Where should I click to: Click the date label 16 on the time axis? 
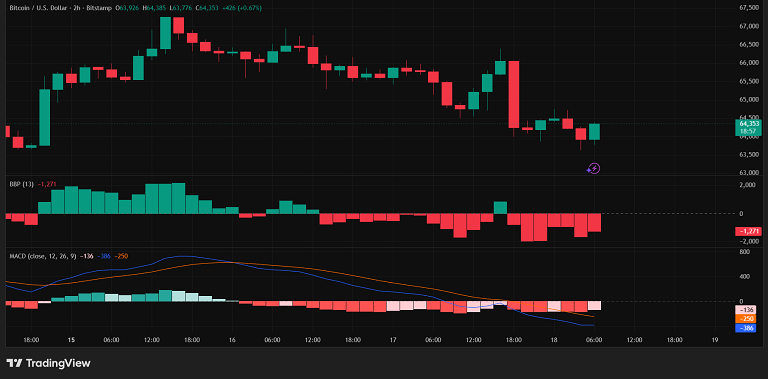click(x=232, y=340)
